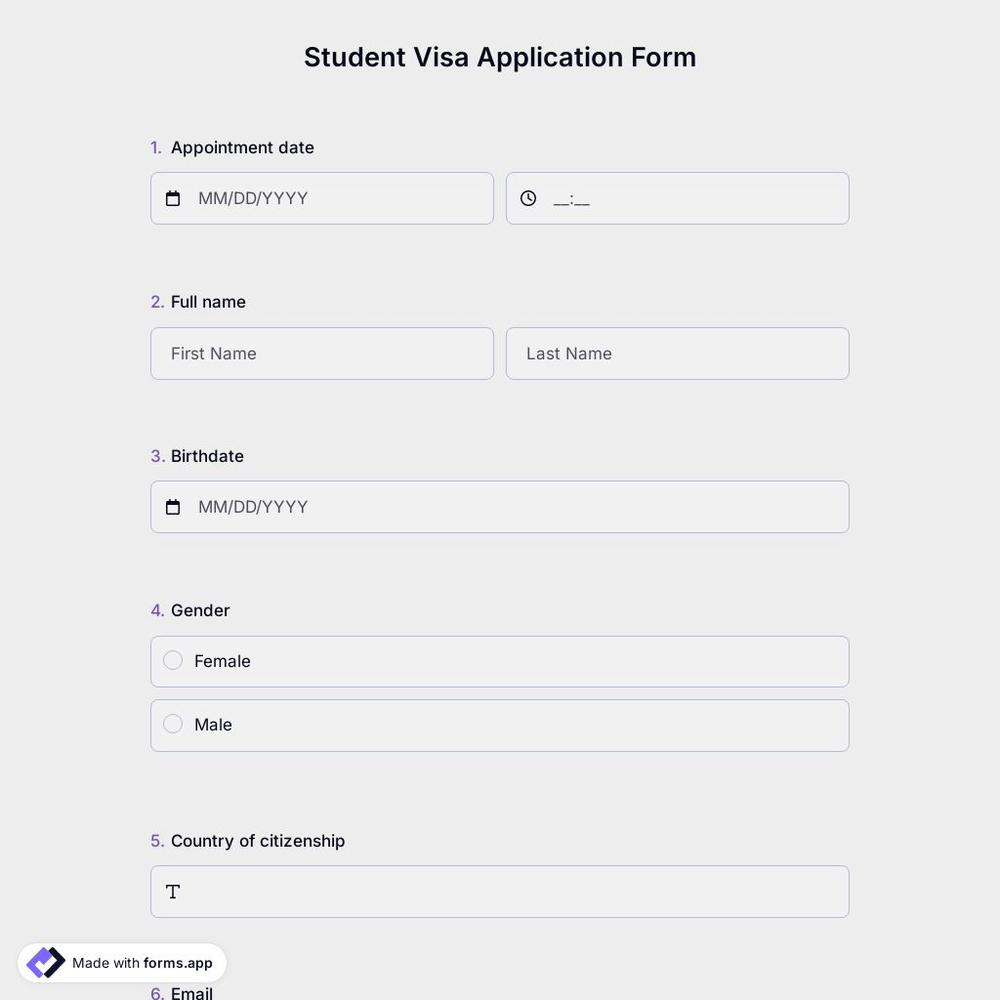Click the Made with forms.app badge
The image size is (1000, 1000).
[121, 962]
